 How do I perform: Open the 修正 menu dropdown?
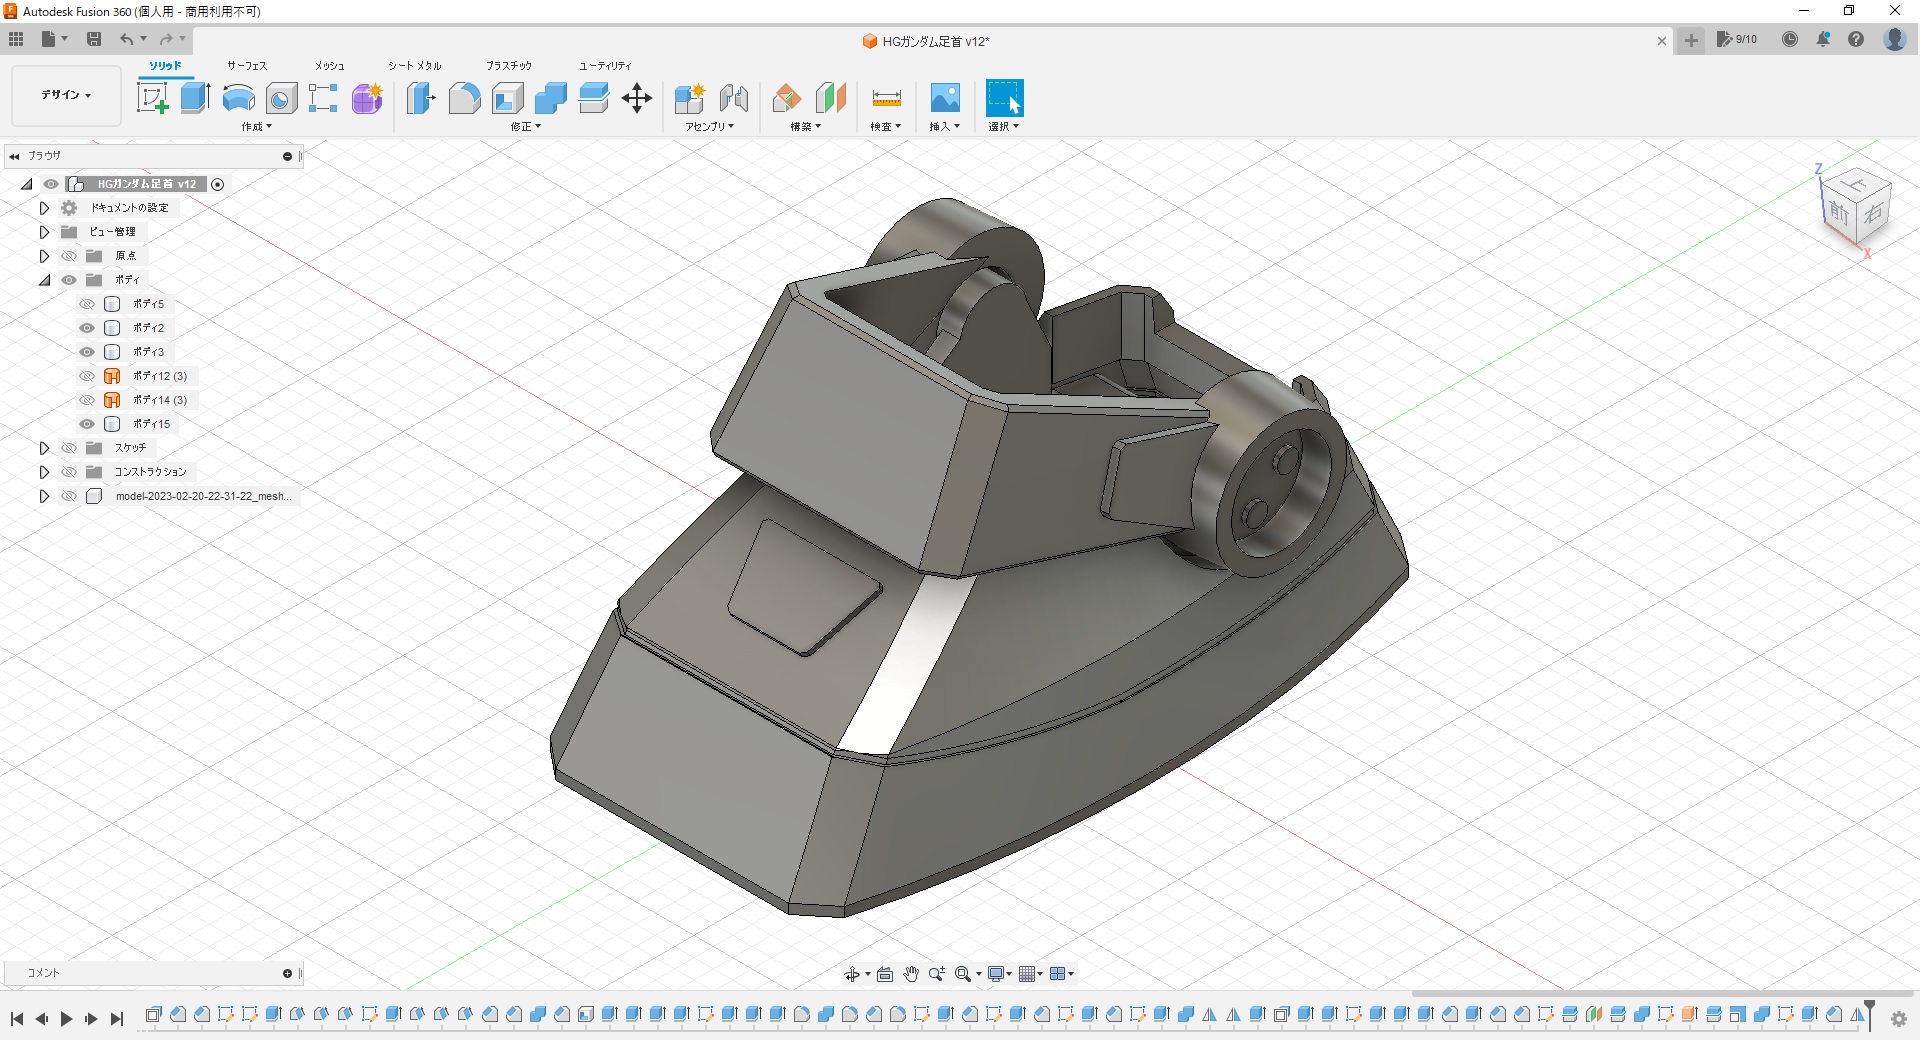click(x=525, y=127)
